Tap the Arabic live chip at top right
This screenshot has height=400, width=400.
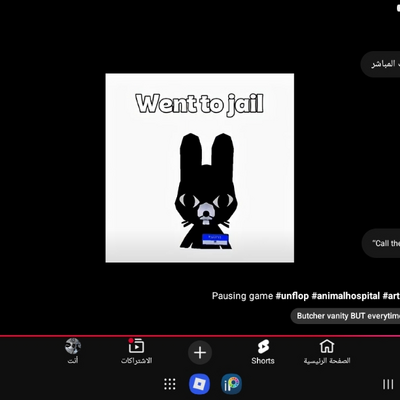[380, 64]
